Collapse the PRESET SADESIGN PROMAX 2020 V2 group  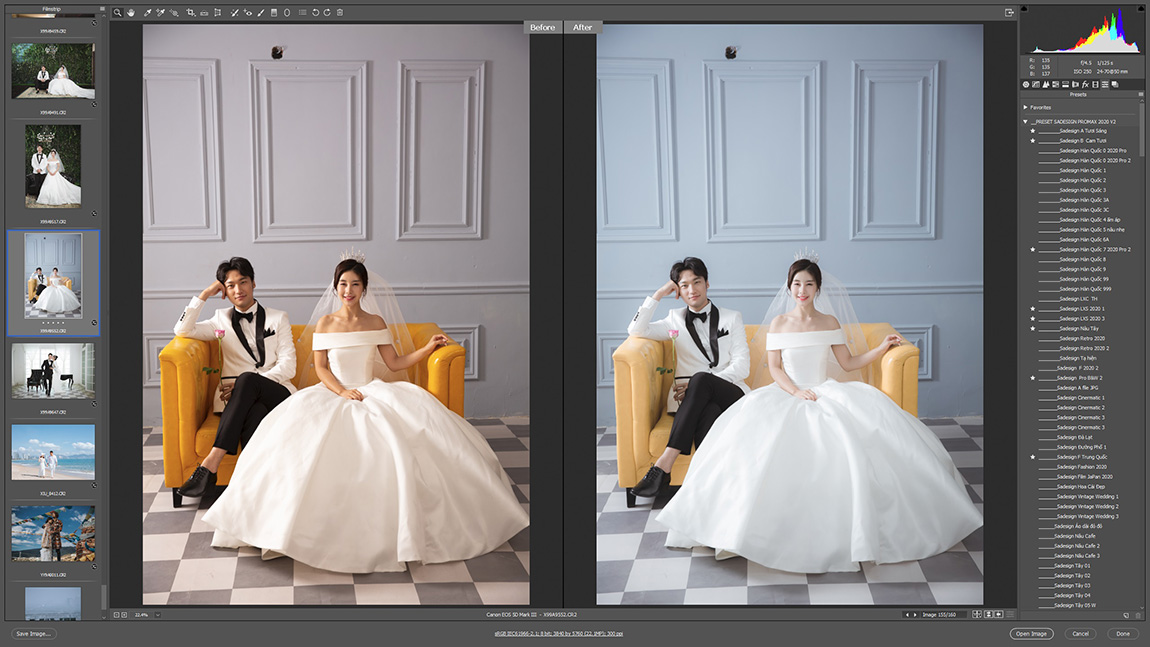pyautogui.click(x=1025, y=121)
